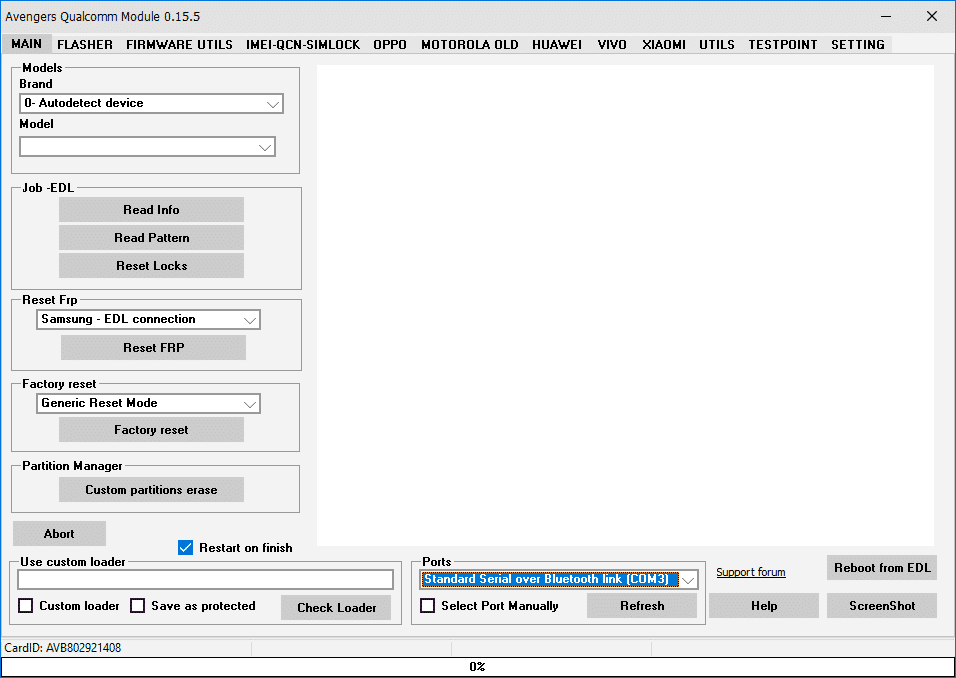This screenshot has height=678, width=956.
Task: Abort the current operation
Action: click(x=59, y=533)
